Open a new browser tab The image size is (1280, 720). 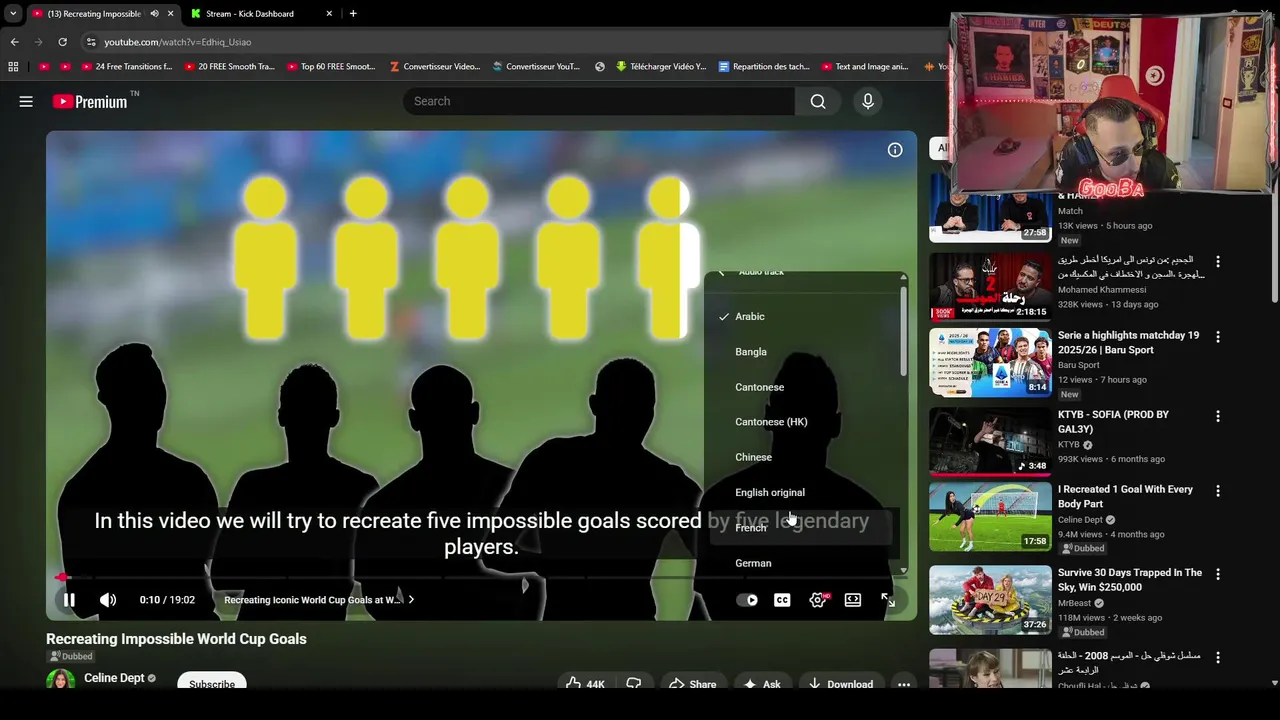pyautogui.click(x=353, y=14)
